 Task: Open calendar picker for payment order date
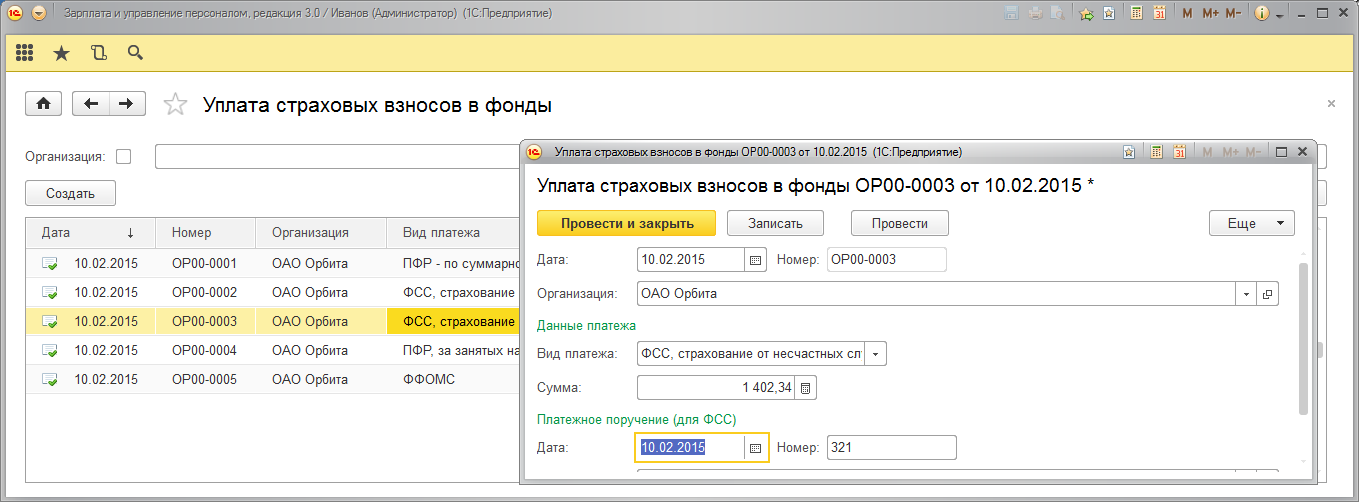pos(756,448)
